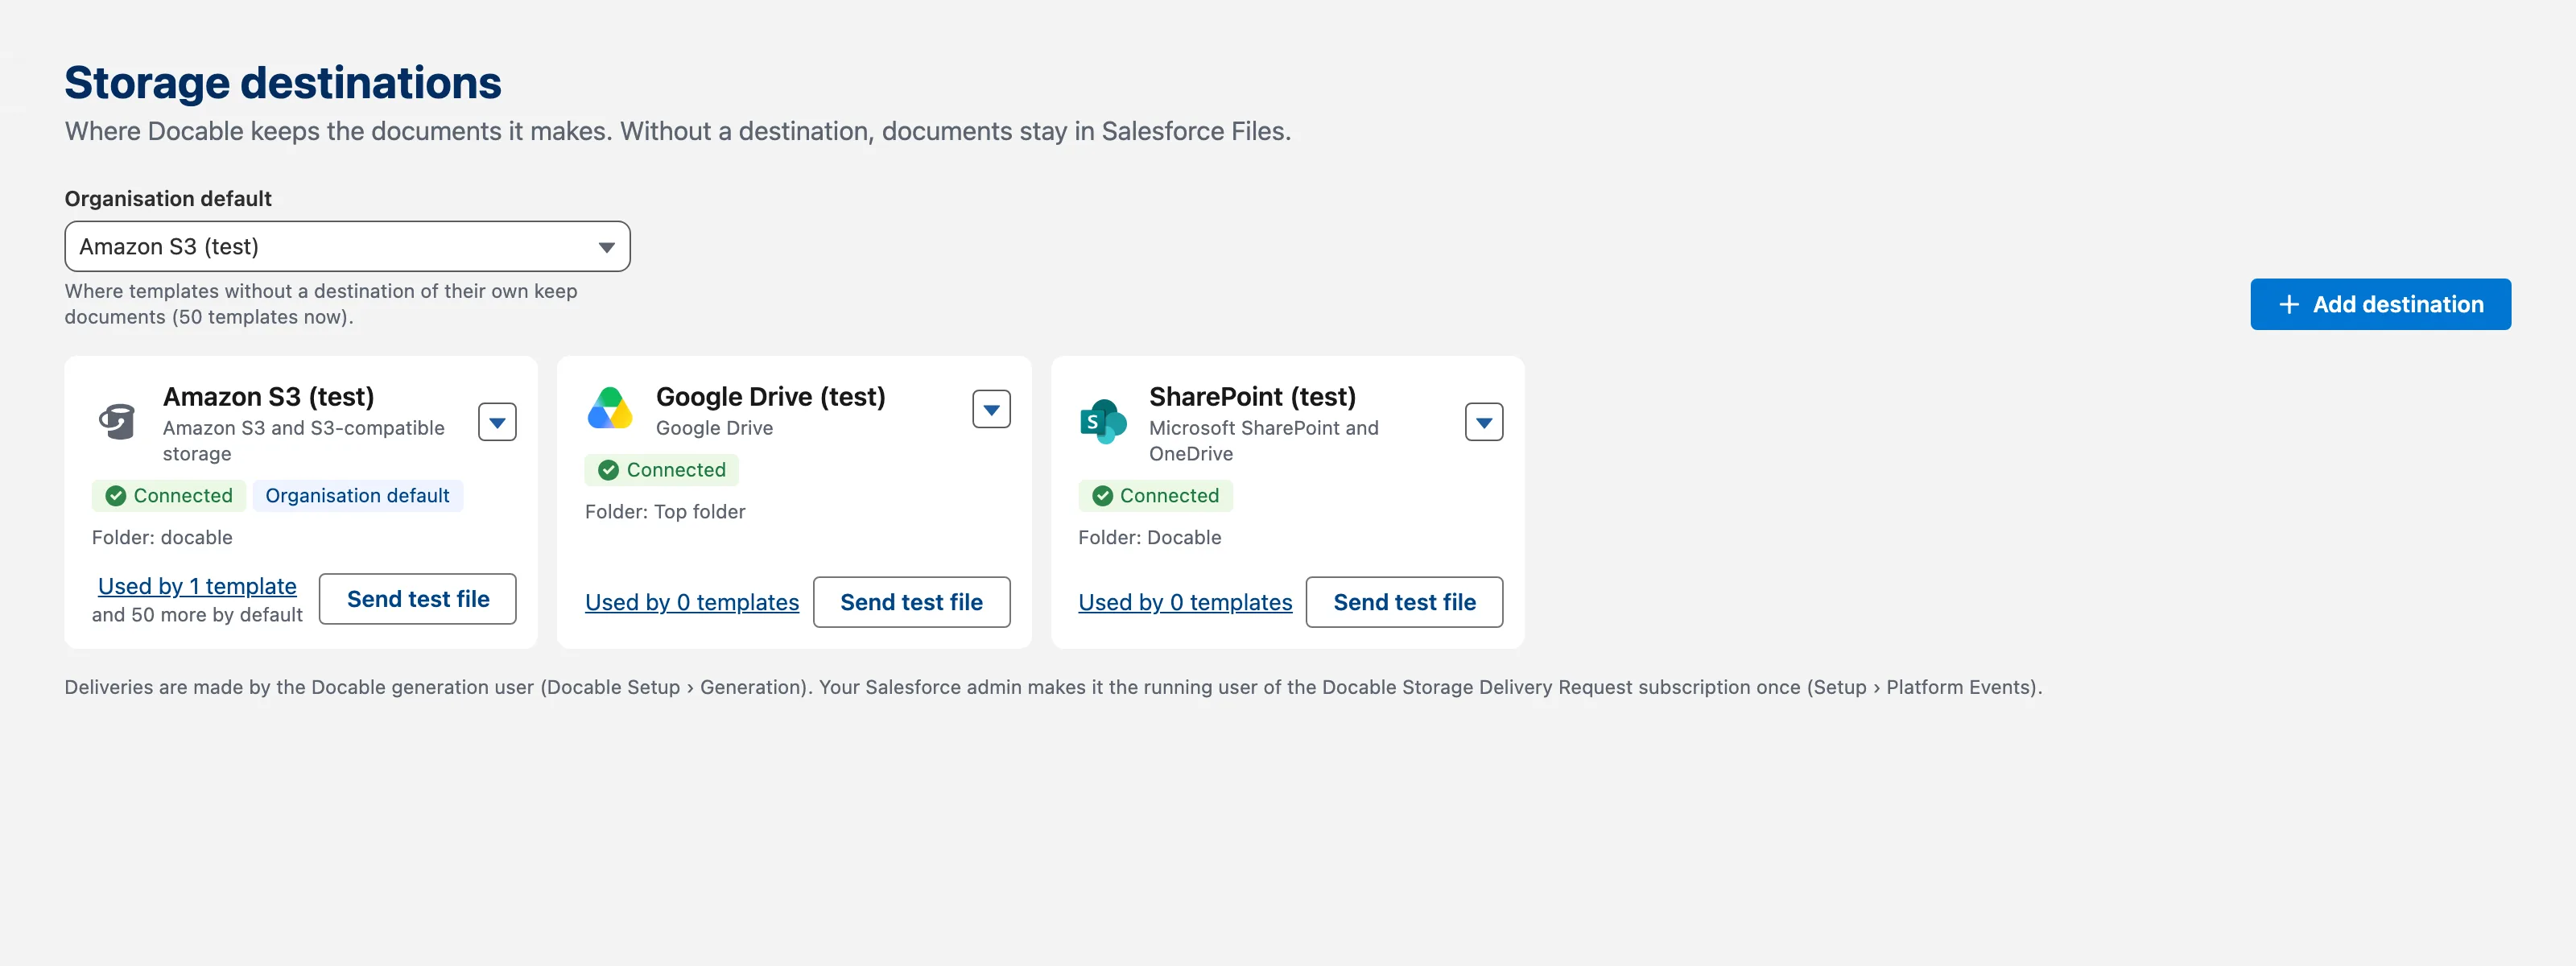Viewport: 2576px width, 966px height.
Task: Open the Amazon S3 (test) card actions menu
Action: click(x=497, y=422)
